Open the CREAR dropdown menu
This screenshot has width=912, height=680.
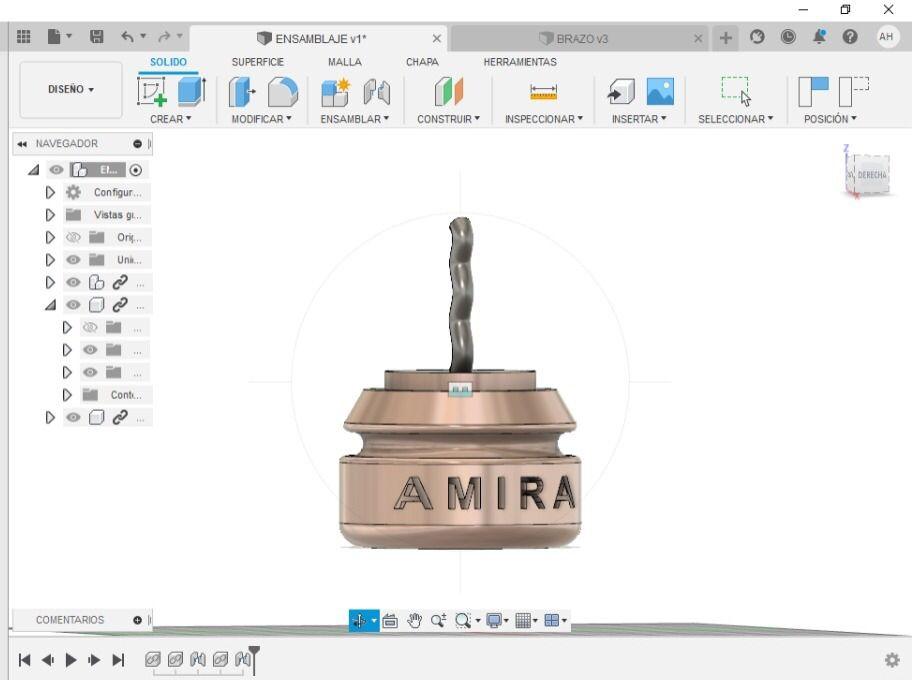[x=170, y=119]
